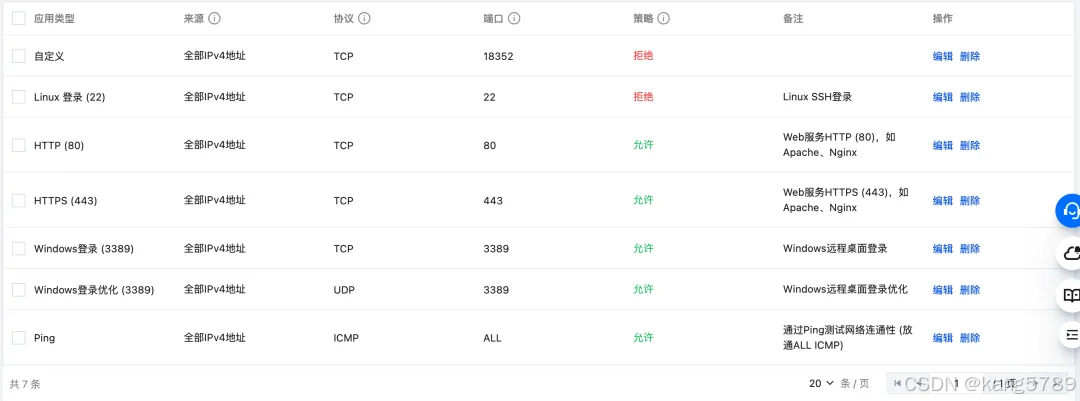Image resolution: width=1080 pixels, height=401 pixels.
Task: Click the info icon beside 策略 header
Action: point(664,19)
